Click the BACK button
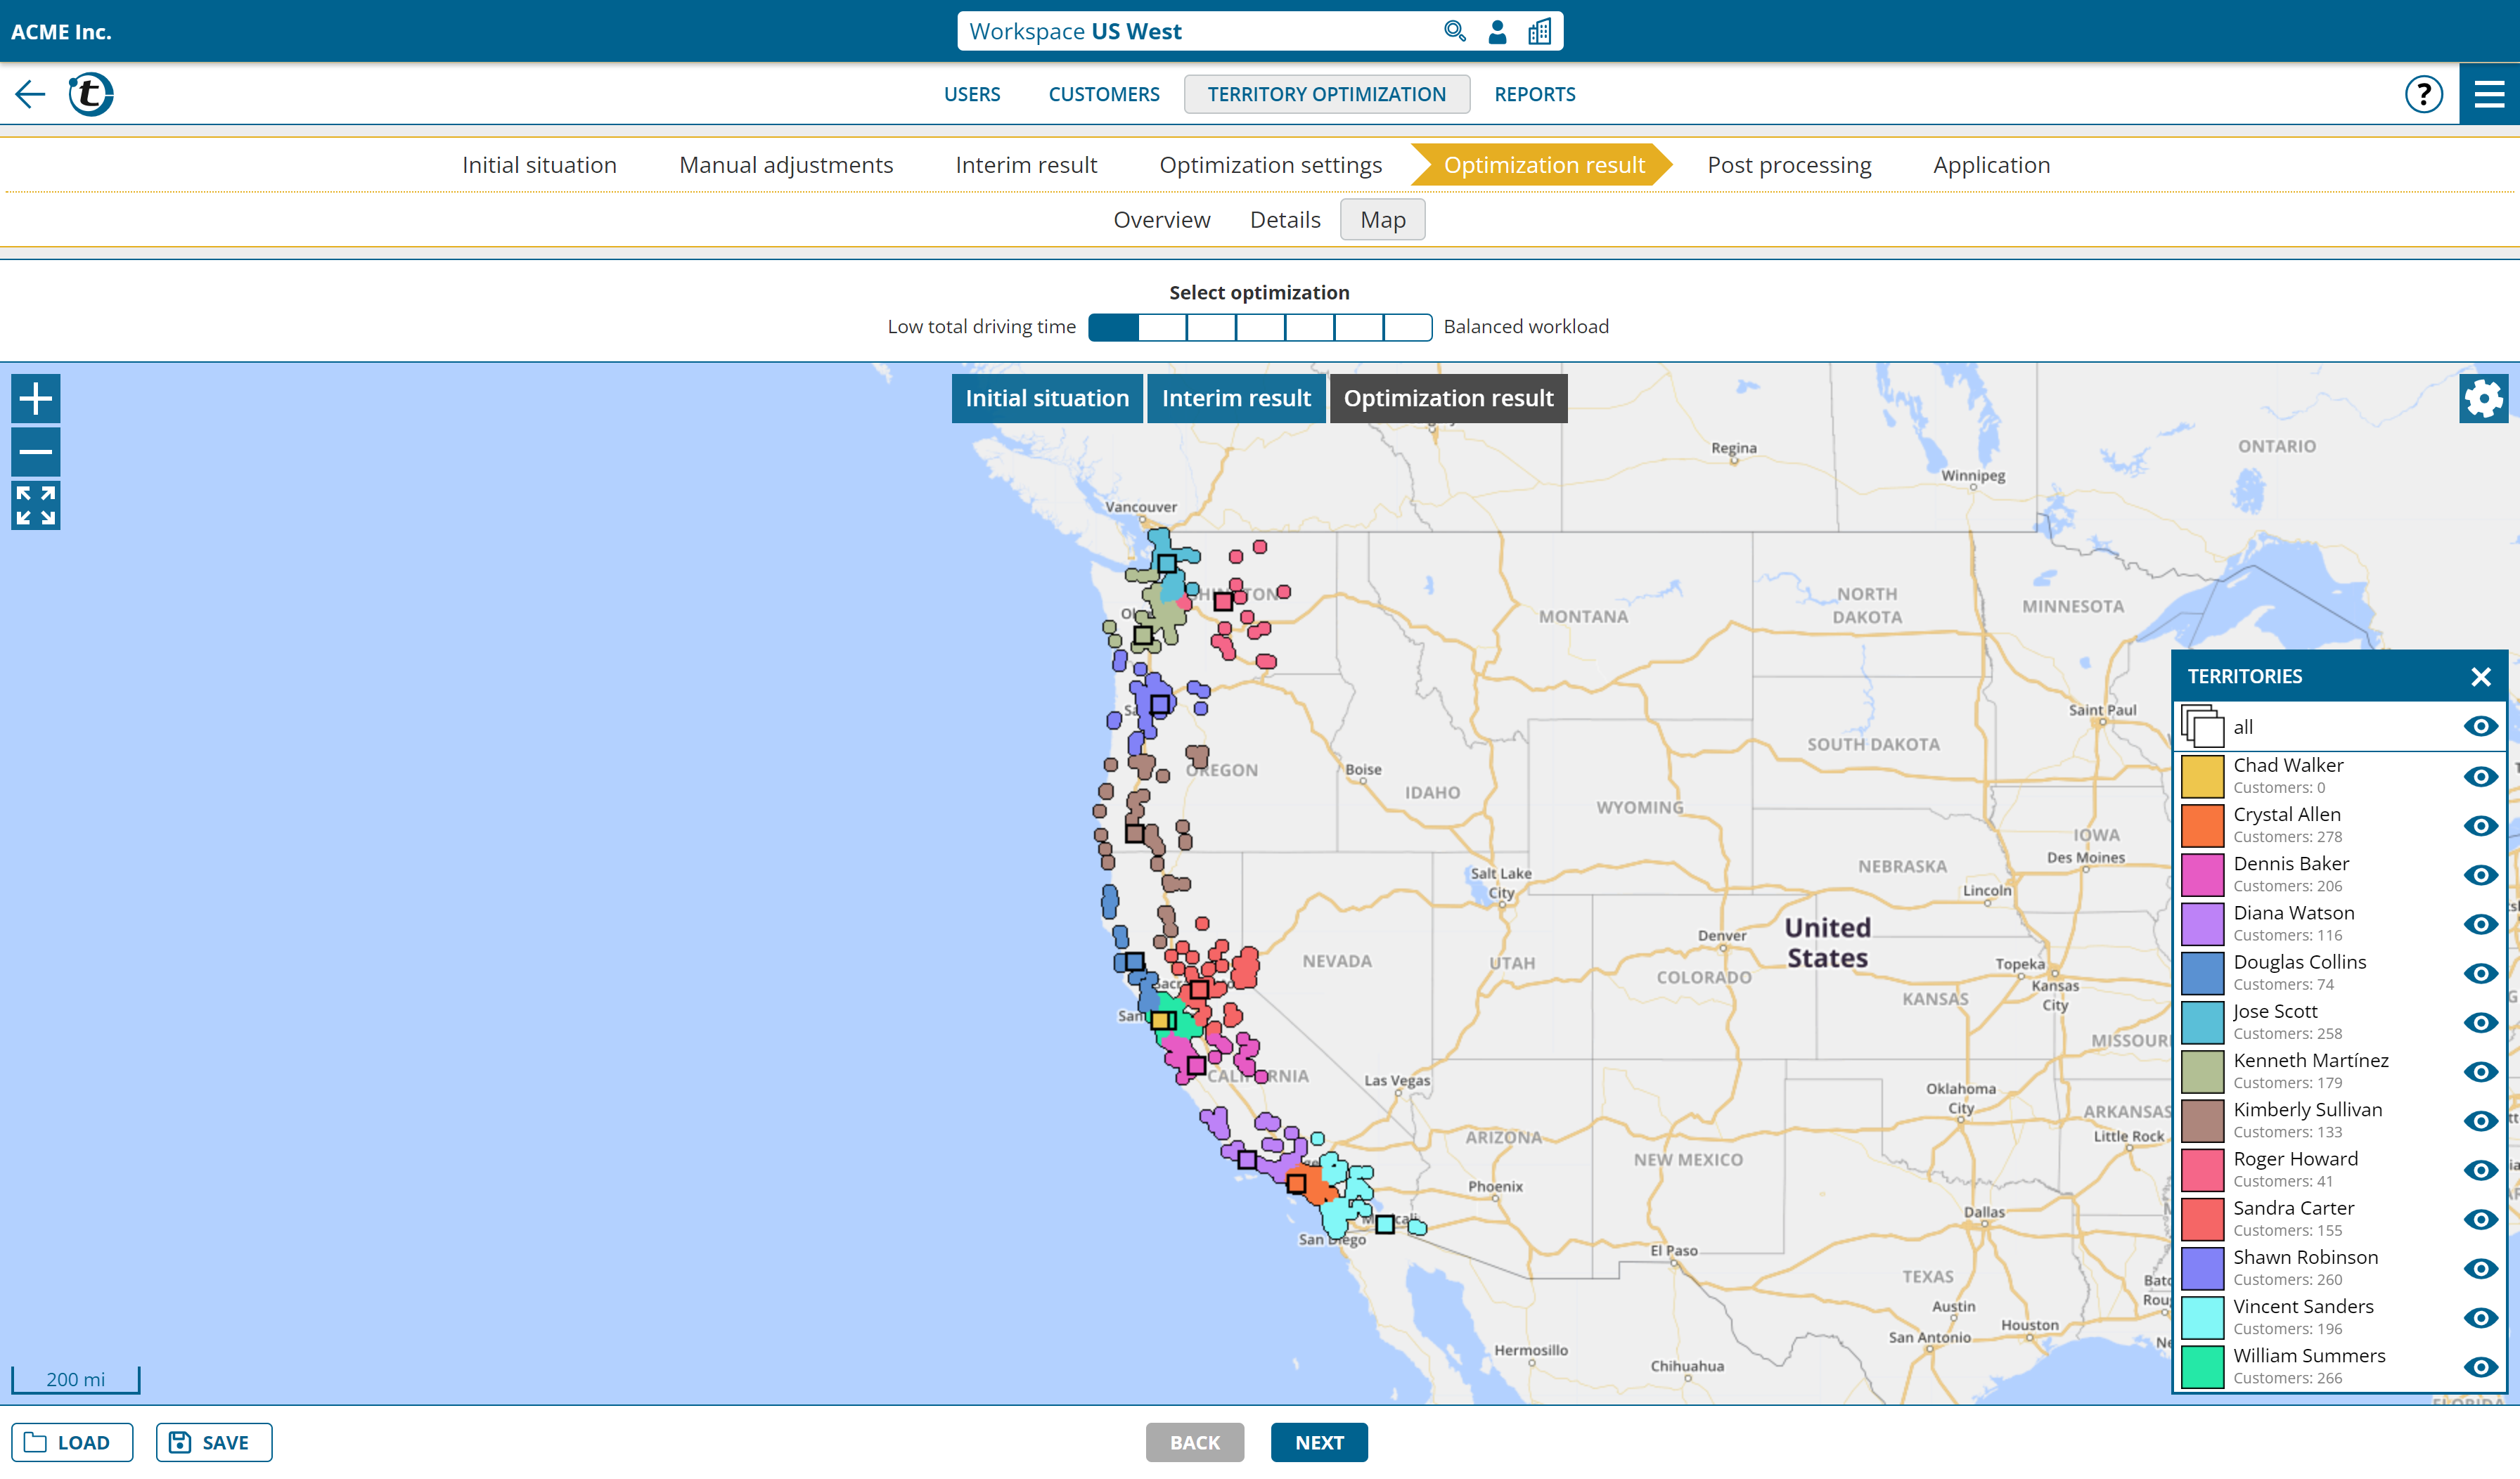Image resolution: width=2520 pixels, height=1479 pixels. tap(1195, 1442)
